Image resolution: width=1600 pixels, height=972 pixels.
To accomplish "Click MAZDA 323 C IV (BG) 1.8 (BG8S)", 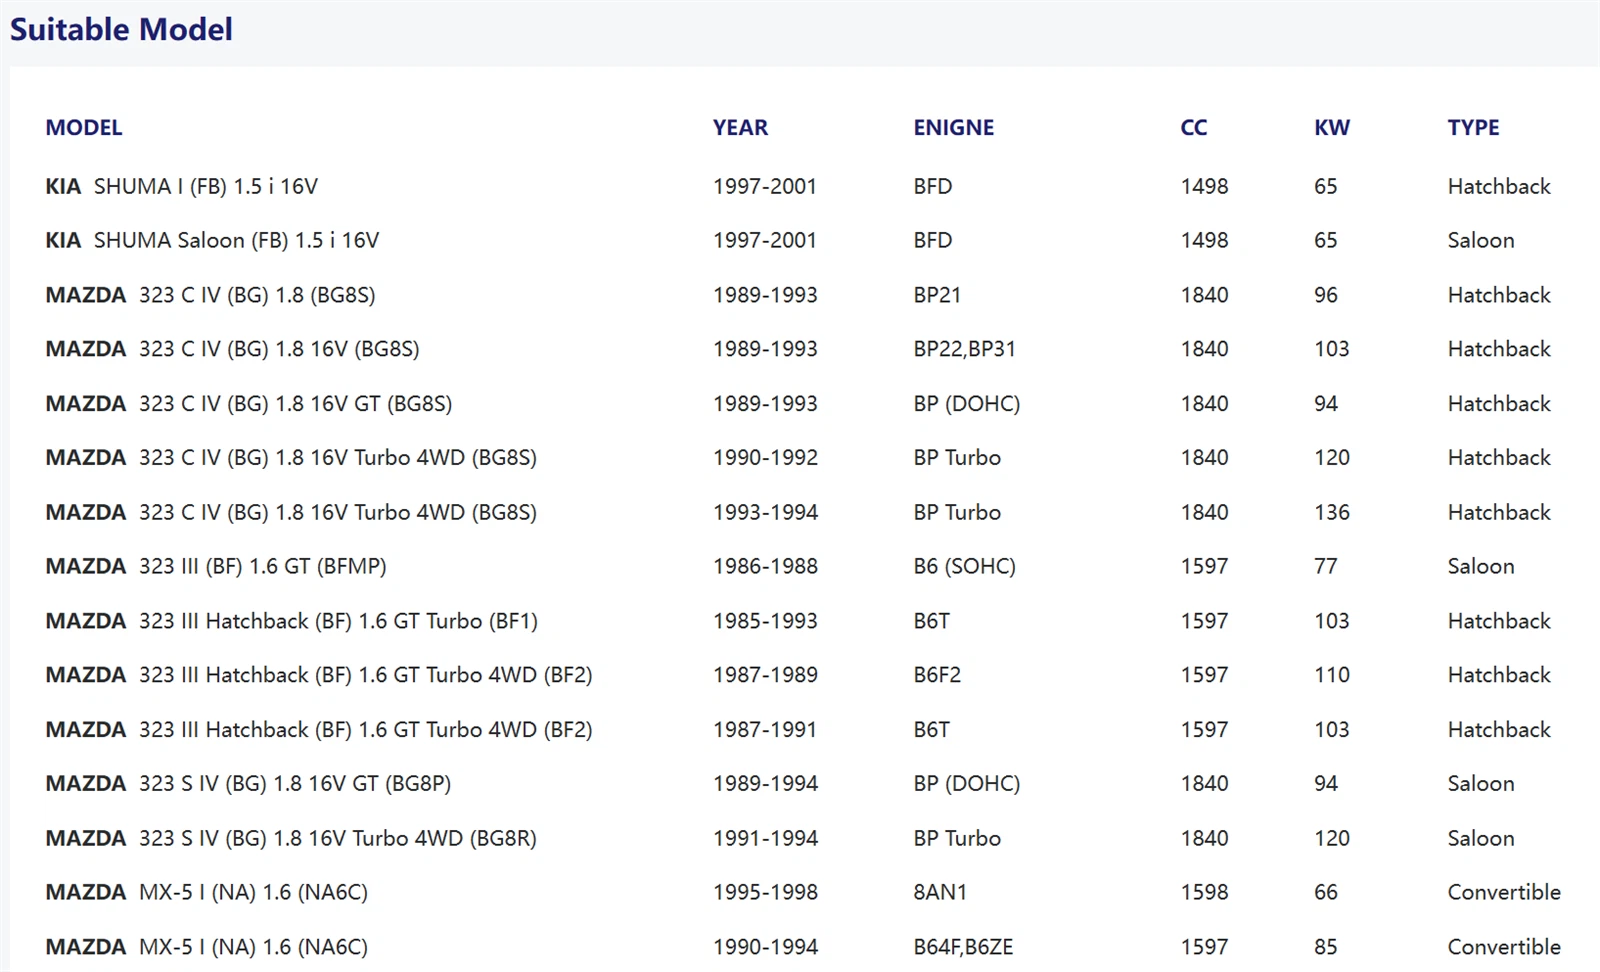I will (210, 295).
